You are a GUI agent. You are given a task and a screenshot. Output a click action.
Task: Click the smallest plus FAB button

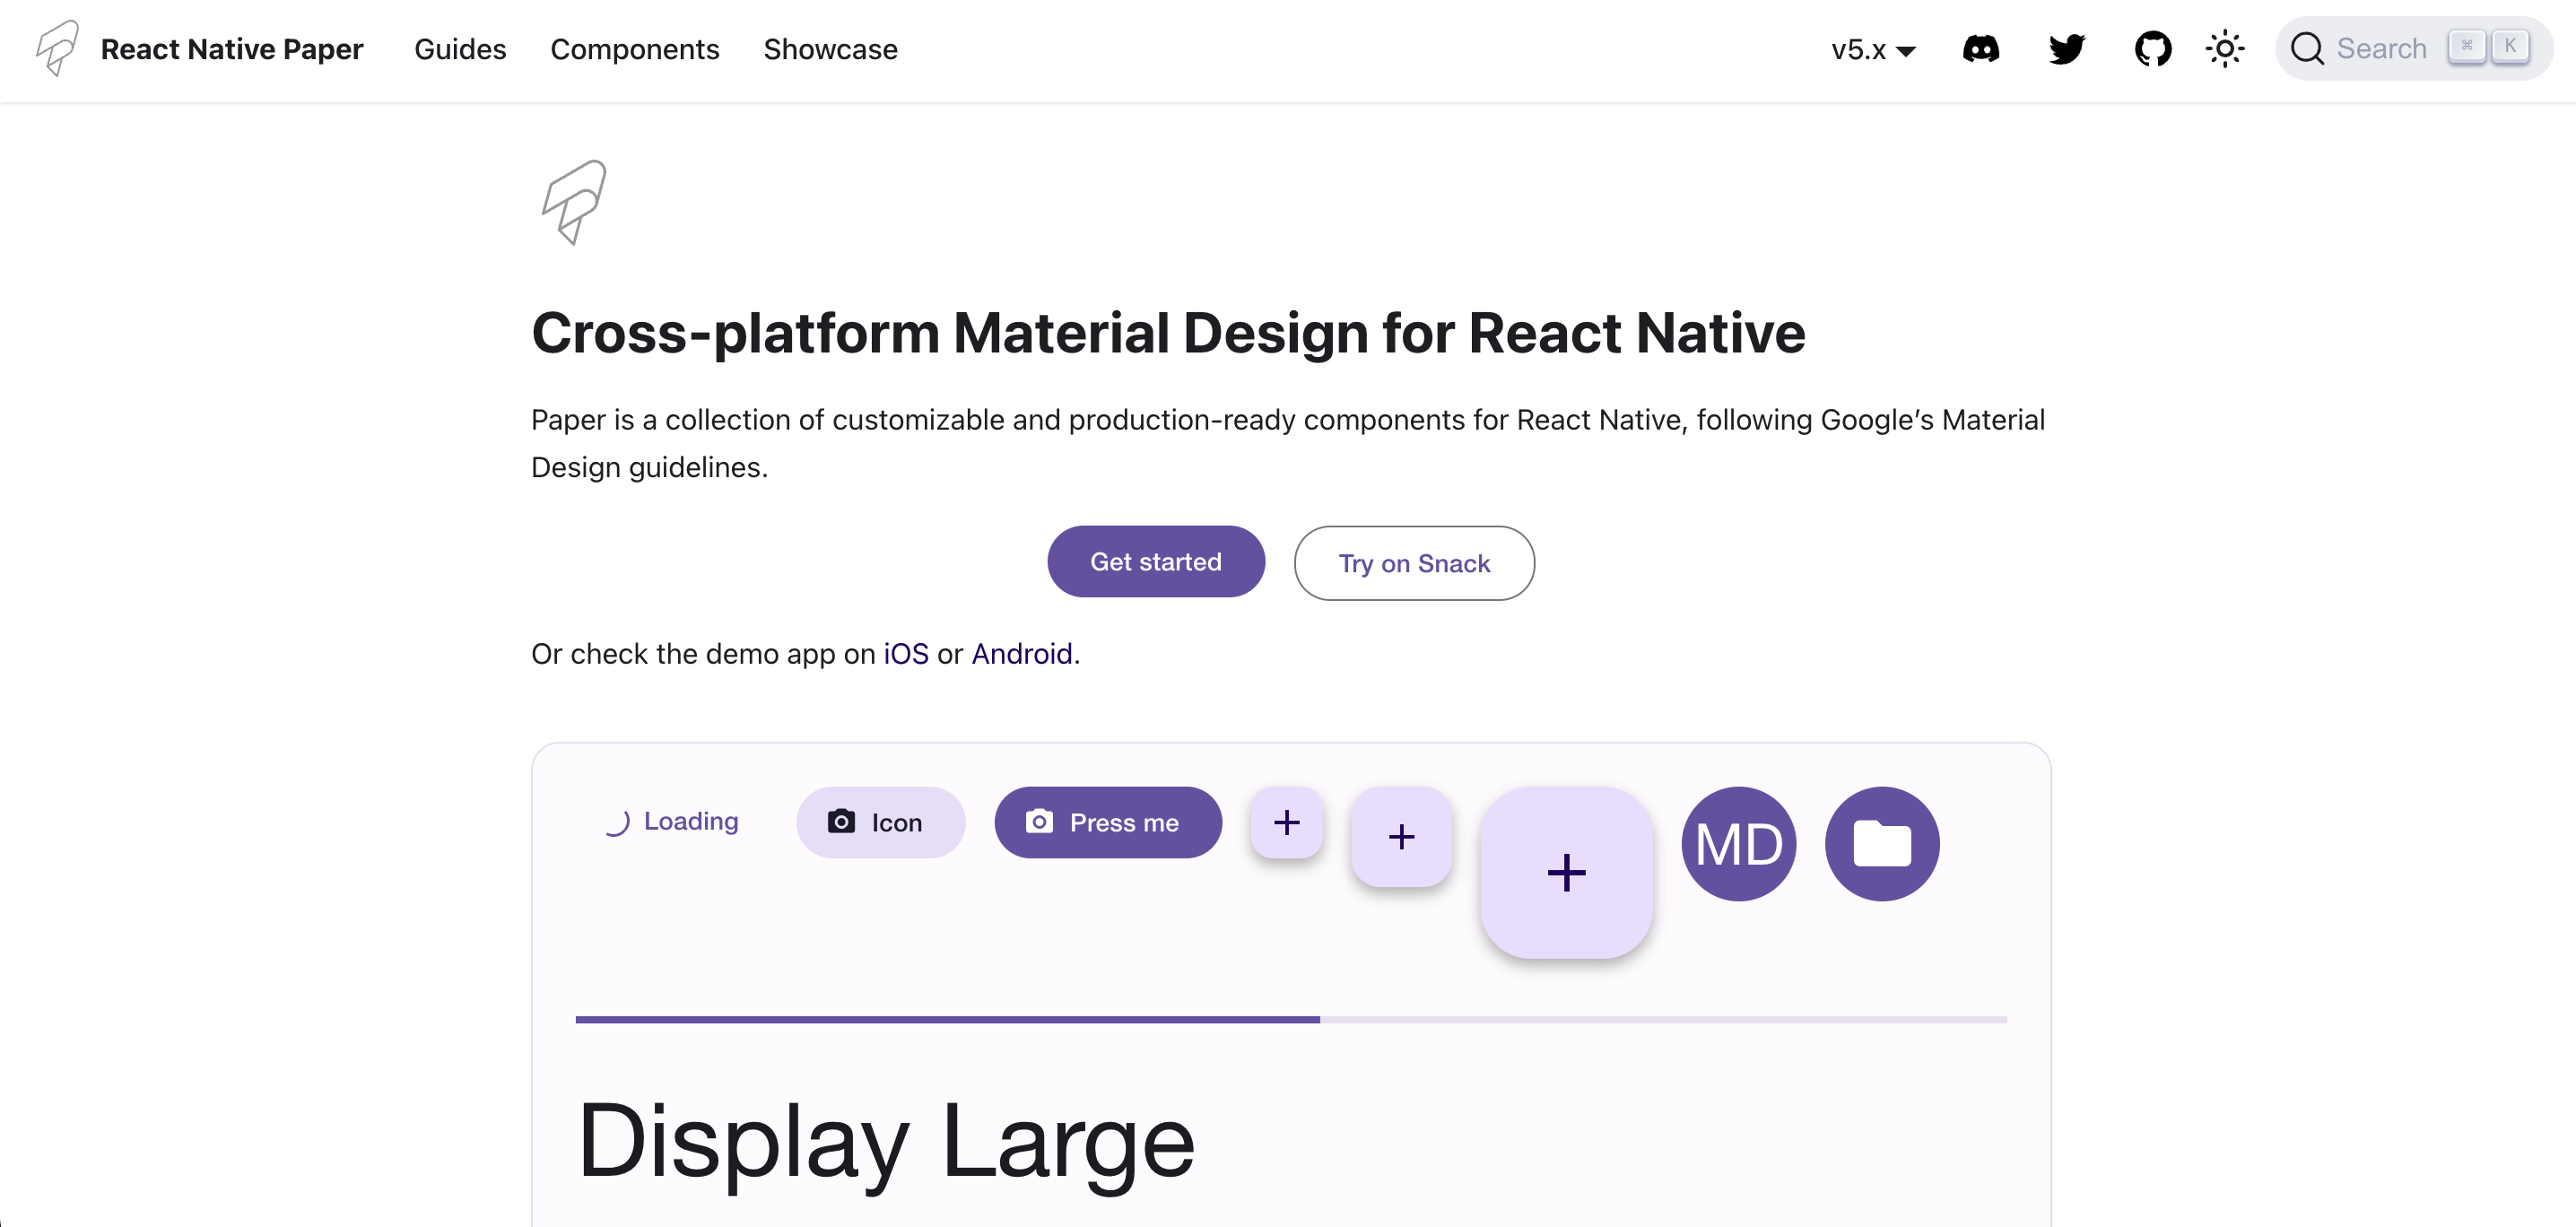(x=1287, y=822)
